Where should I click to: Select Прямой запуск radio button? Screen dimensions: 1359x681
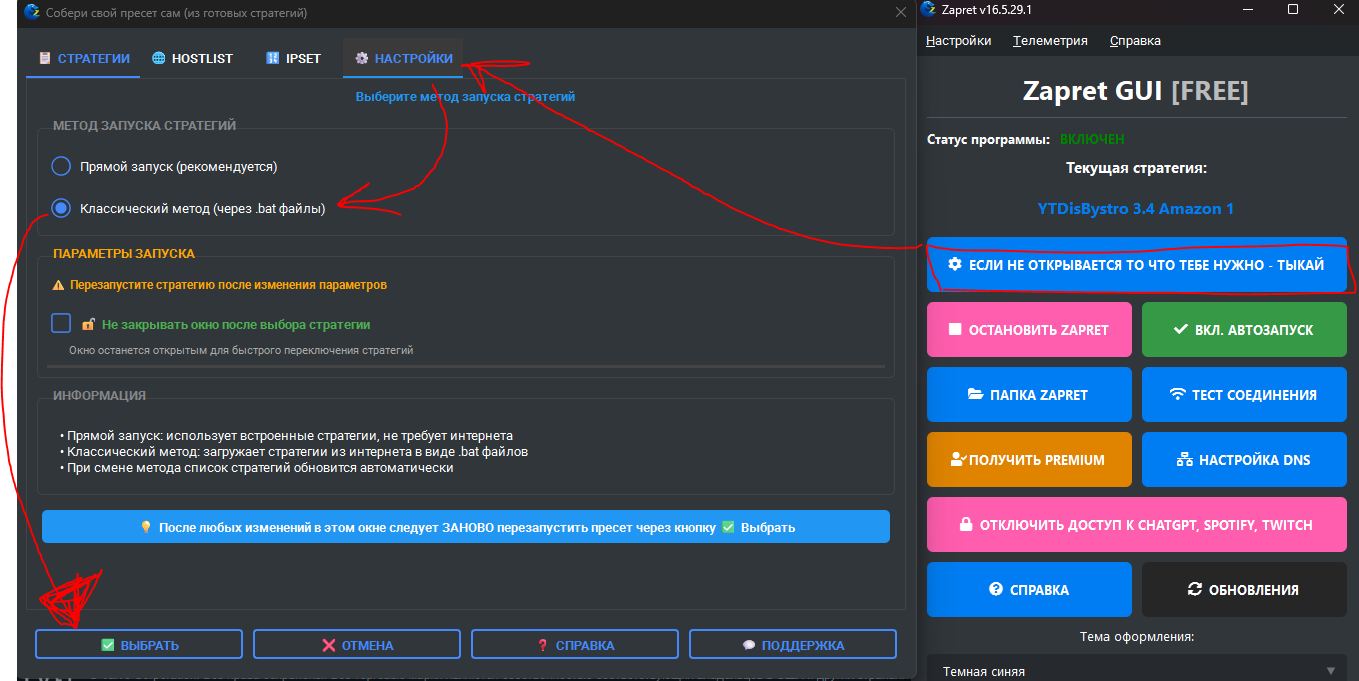pos(61,166)
